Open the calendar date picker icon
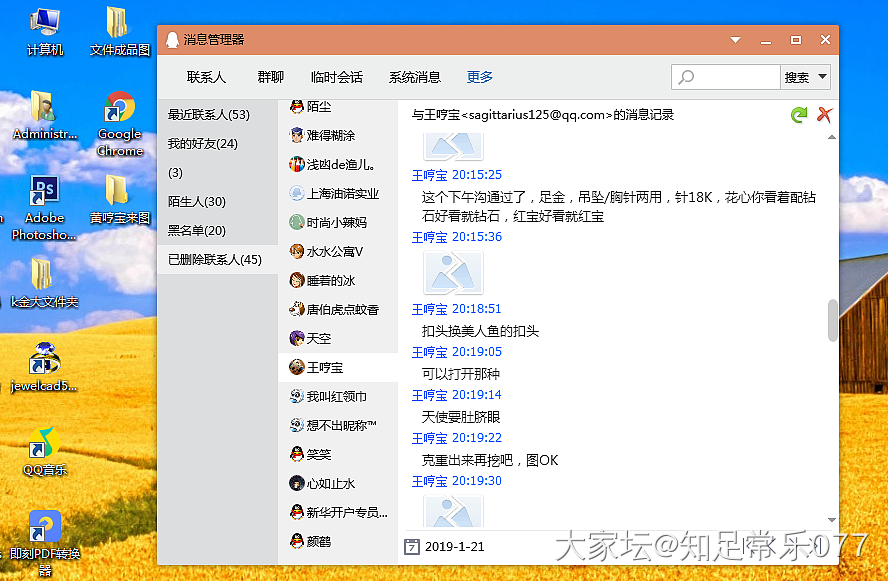 [x=410, y=546]
